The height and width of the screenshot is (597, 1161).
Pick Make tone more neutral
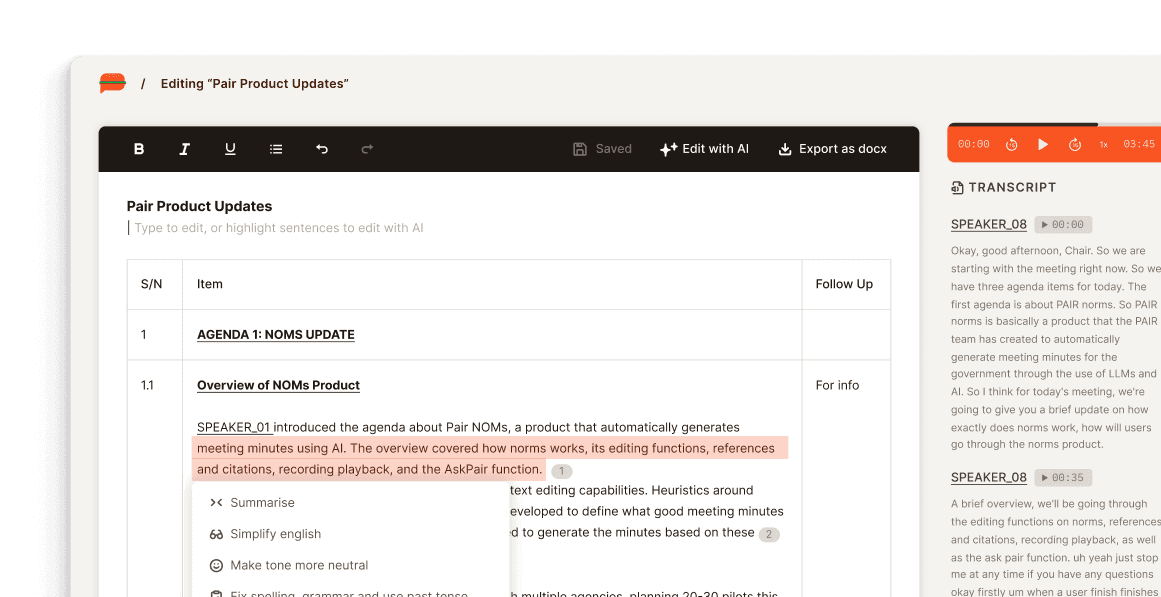tap(299, 565)
